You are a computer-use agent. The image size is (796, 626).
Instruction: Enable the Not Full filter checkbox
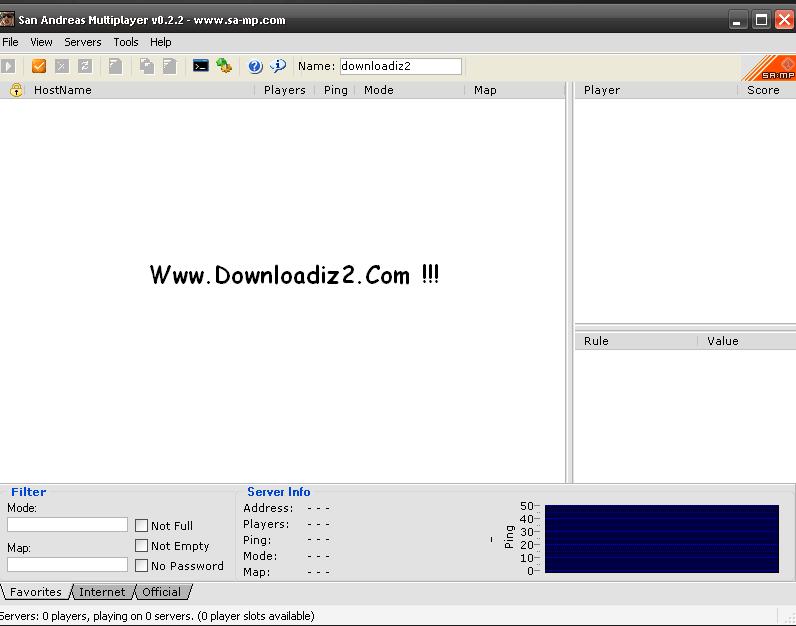[x=142, y=525]
